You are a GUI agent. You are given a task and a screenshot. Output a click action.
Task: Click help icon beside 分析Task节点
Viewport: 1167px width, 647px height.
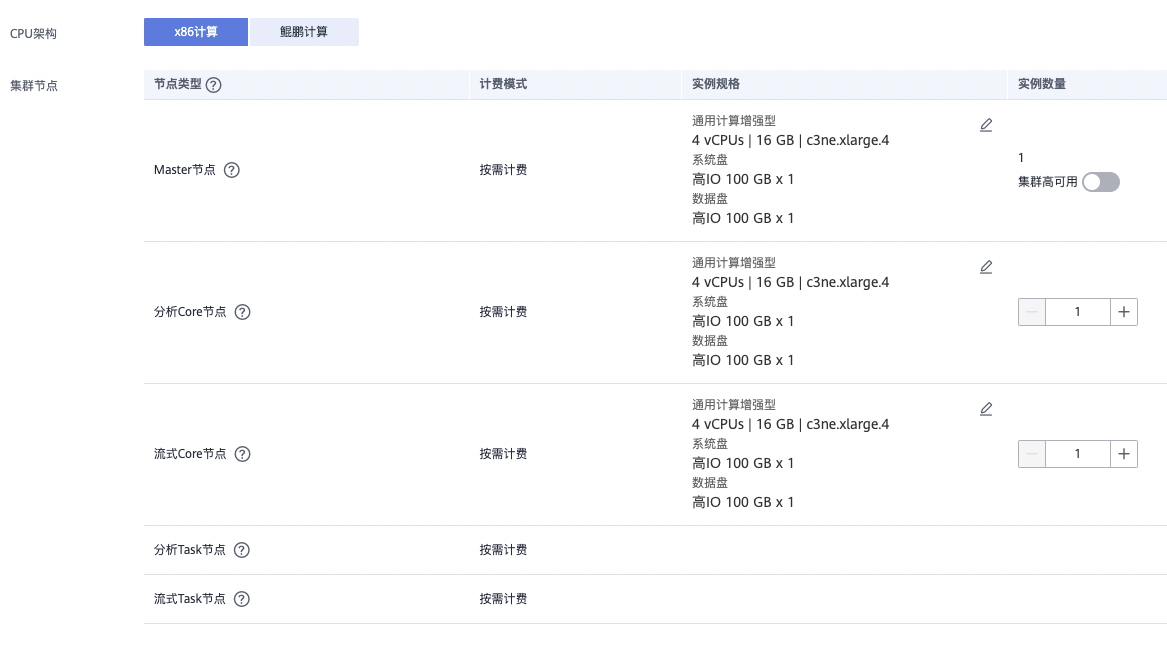pyautogui.click(x=241, y=550)
